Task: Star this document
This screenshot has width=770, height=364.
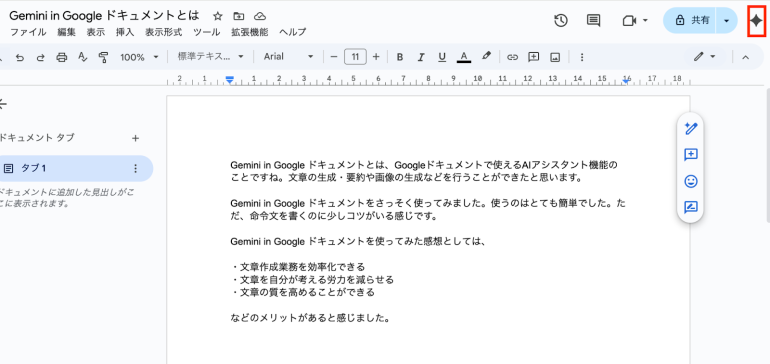Action: tap(218, 16)
